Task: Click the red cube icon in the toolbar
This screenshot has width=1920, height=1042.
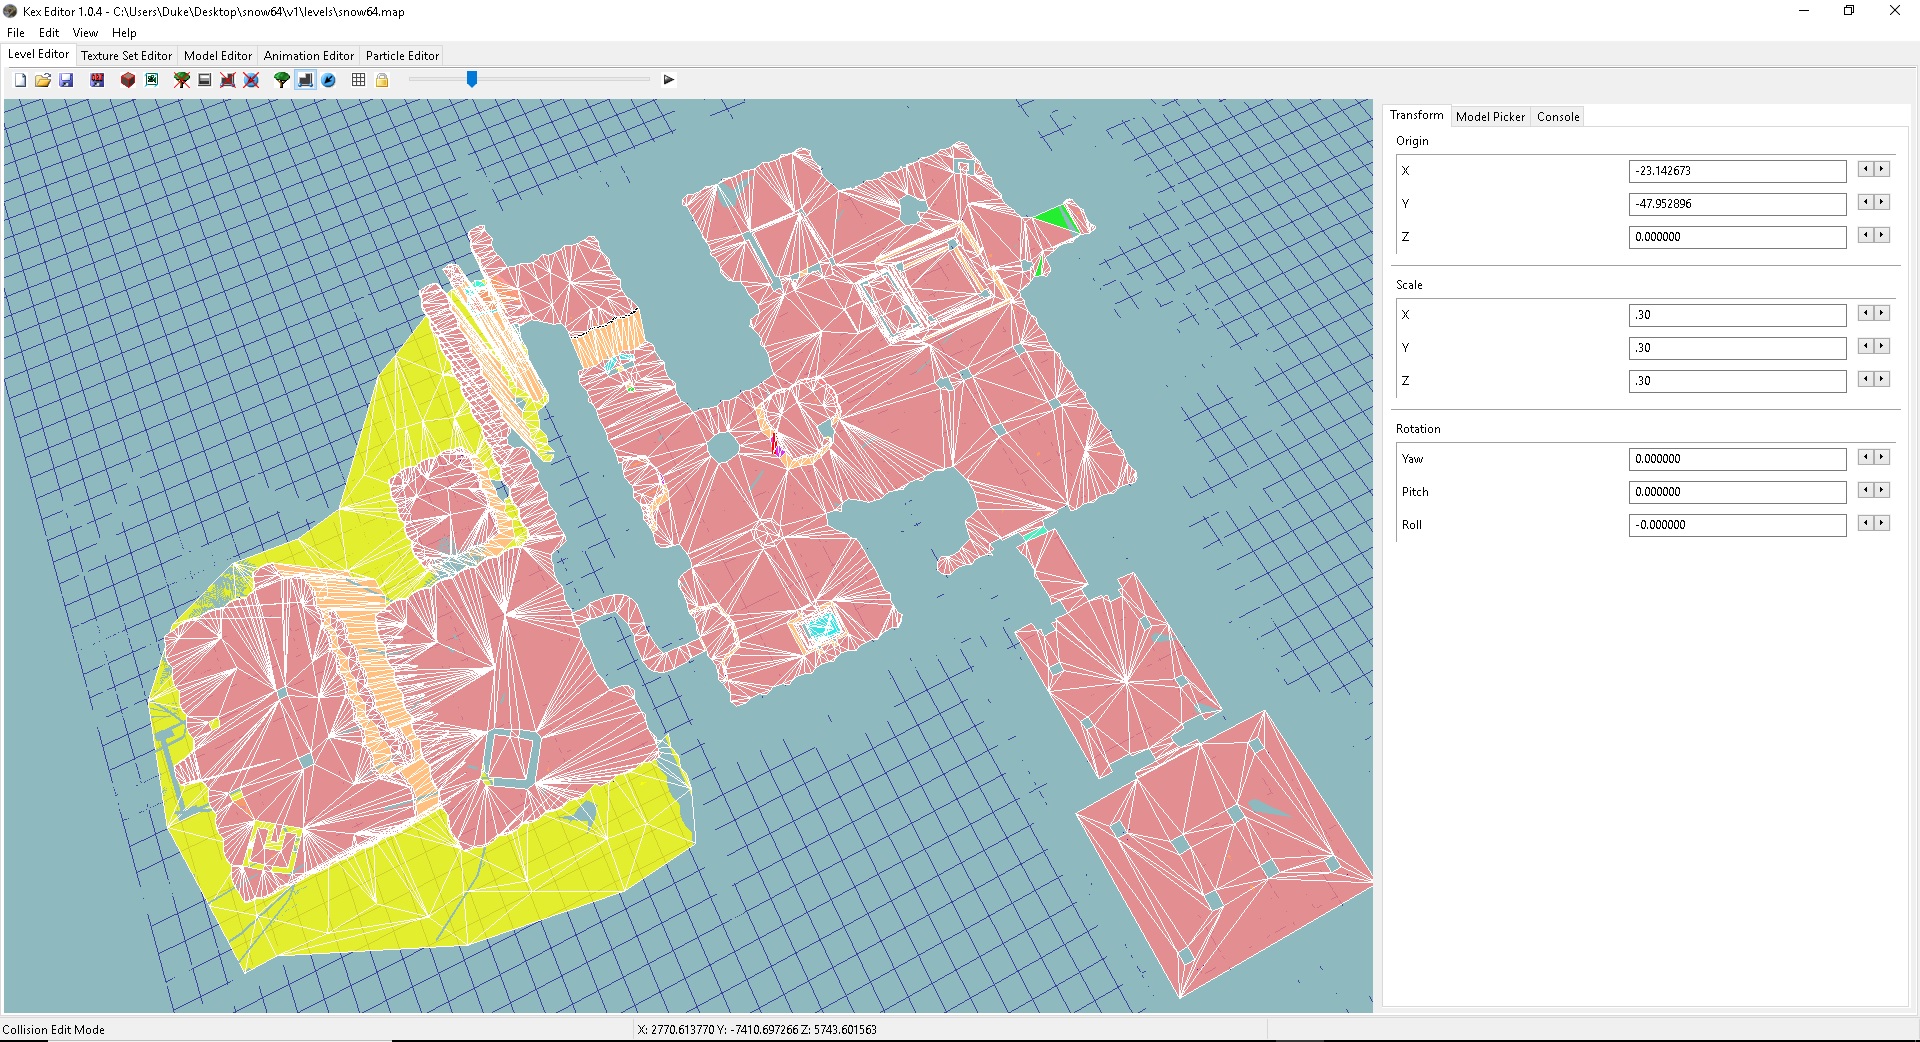Action: [x=128, y=80]
